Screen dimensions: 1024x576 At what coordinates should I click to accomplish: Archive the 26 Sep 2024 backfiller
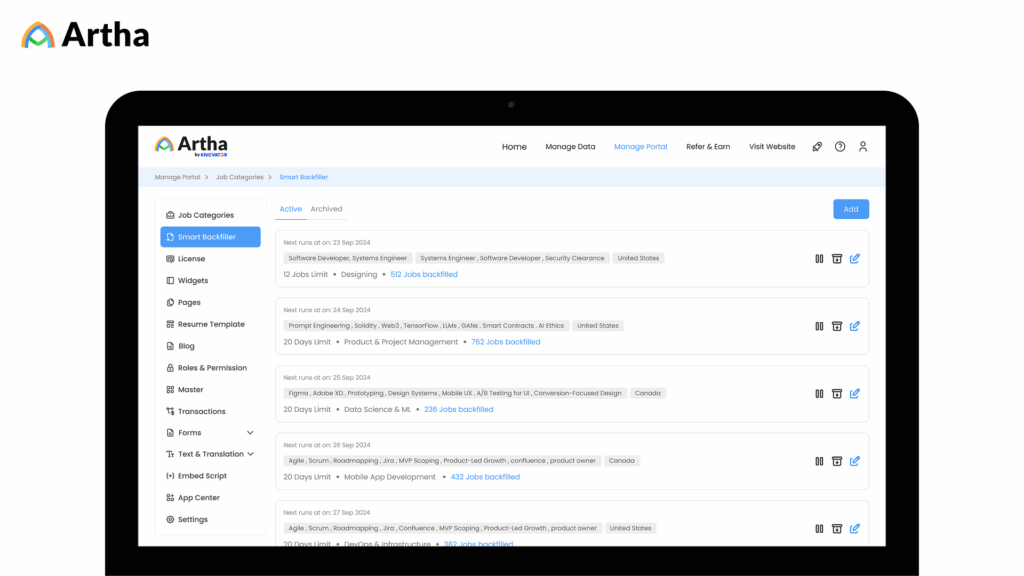click(x=837, y=461)
